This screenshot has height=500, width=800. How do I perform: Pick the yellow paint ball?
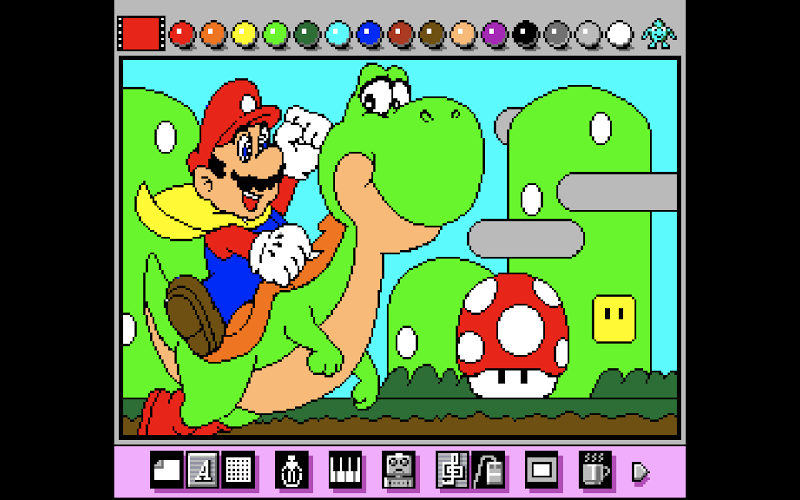tap(244, 34)
